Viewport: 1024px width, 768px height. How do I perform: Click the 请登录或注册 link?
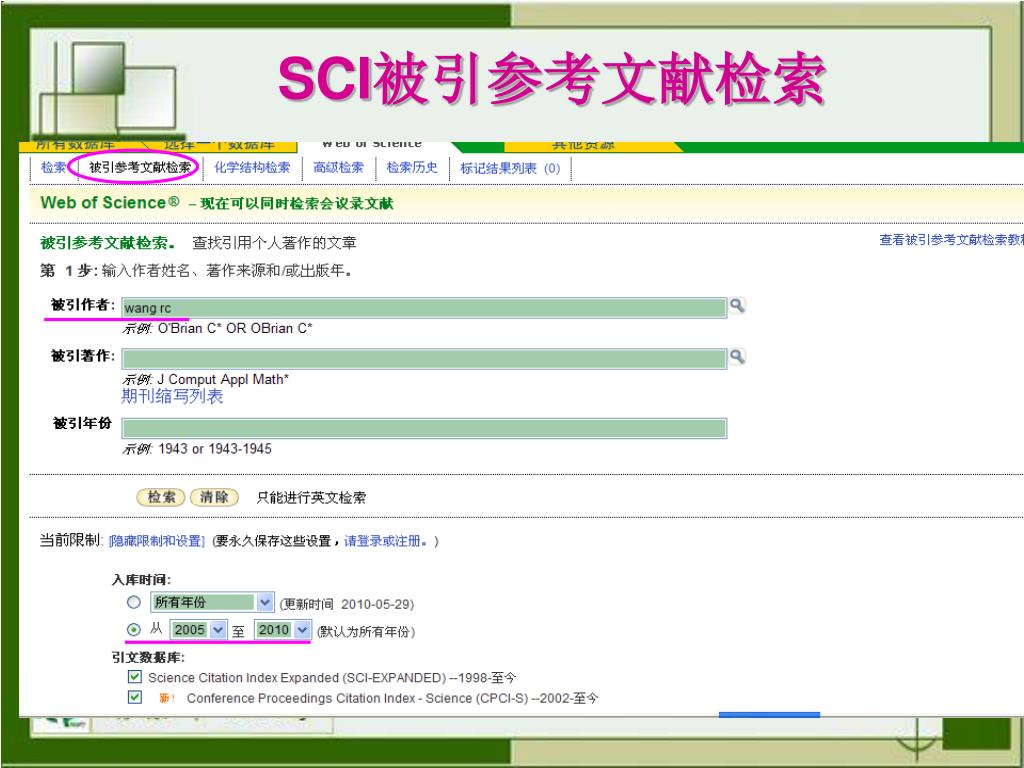point(385,541)
